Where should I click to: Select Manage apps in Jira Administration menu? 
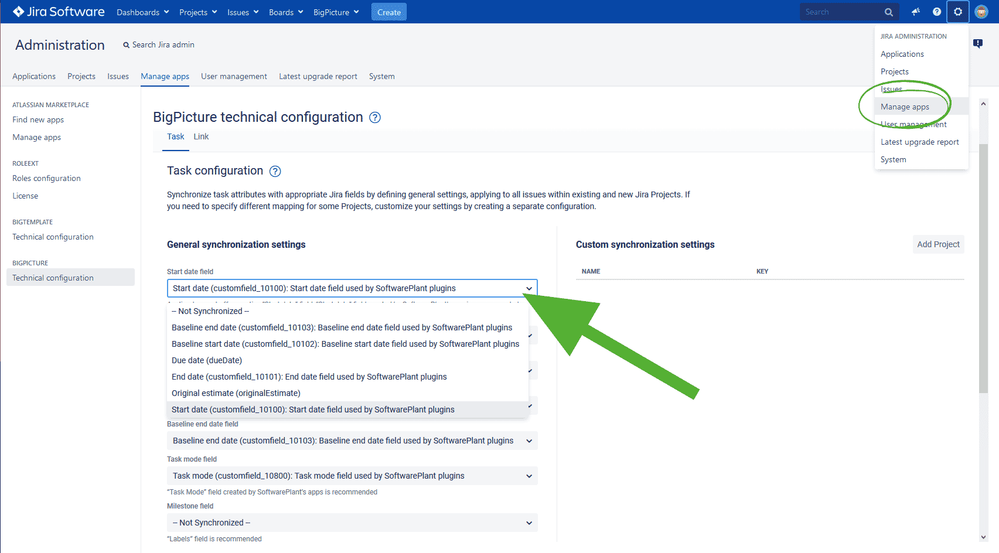click(x=921, y=106)
